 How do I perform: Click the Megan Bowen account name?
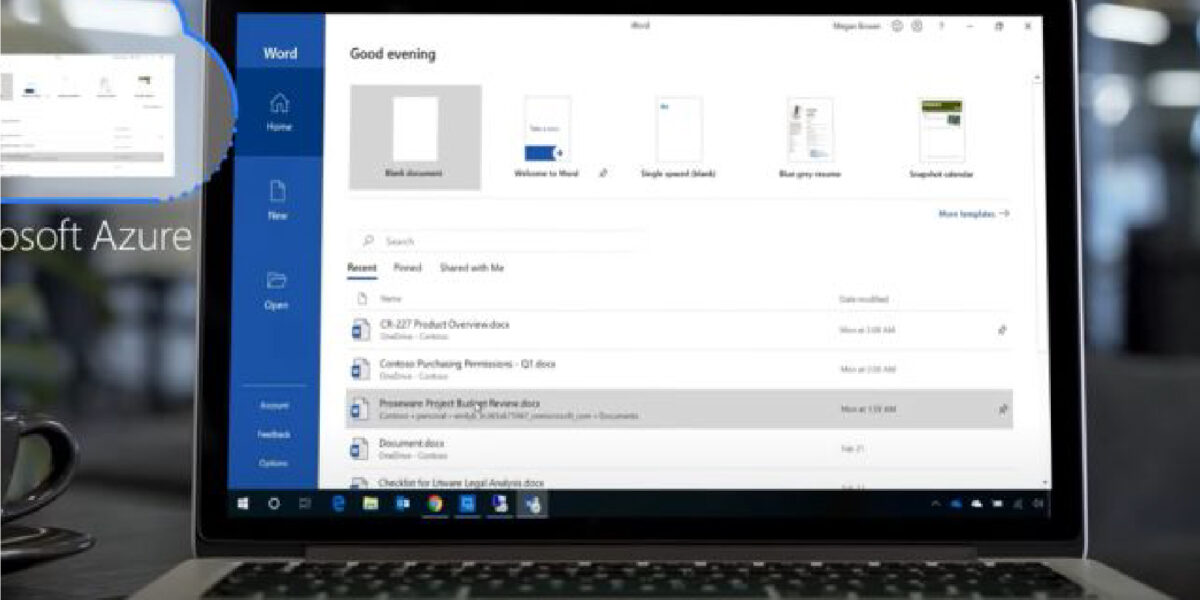tap(856, 26)
